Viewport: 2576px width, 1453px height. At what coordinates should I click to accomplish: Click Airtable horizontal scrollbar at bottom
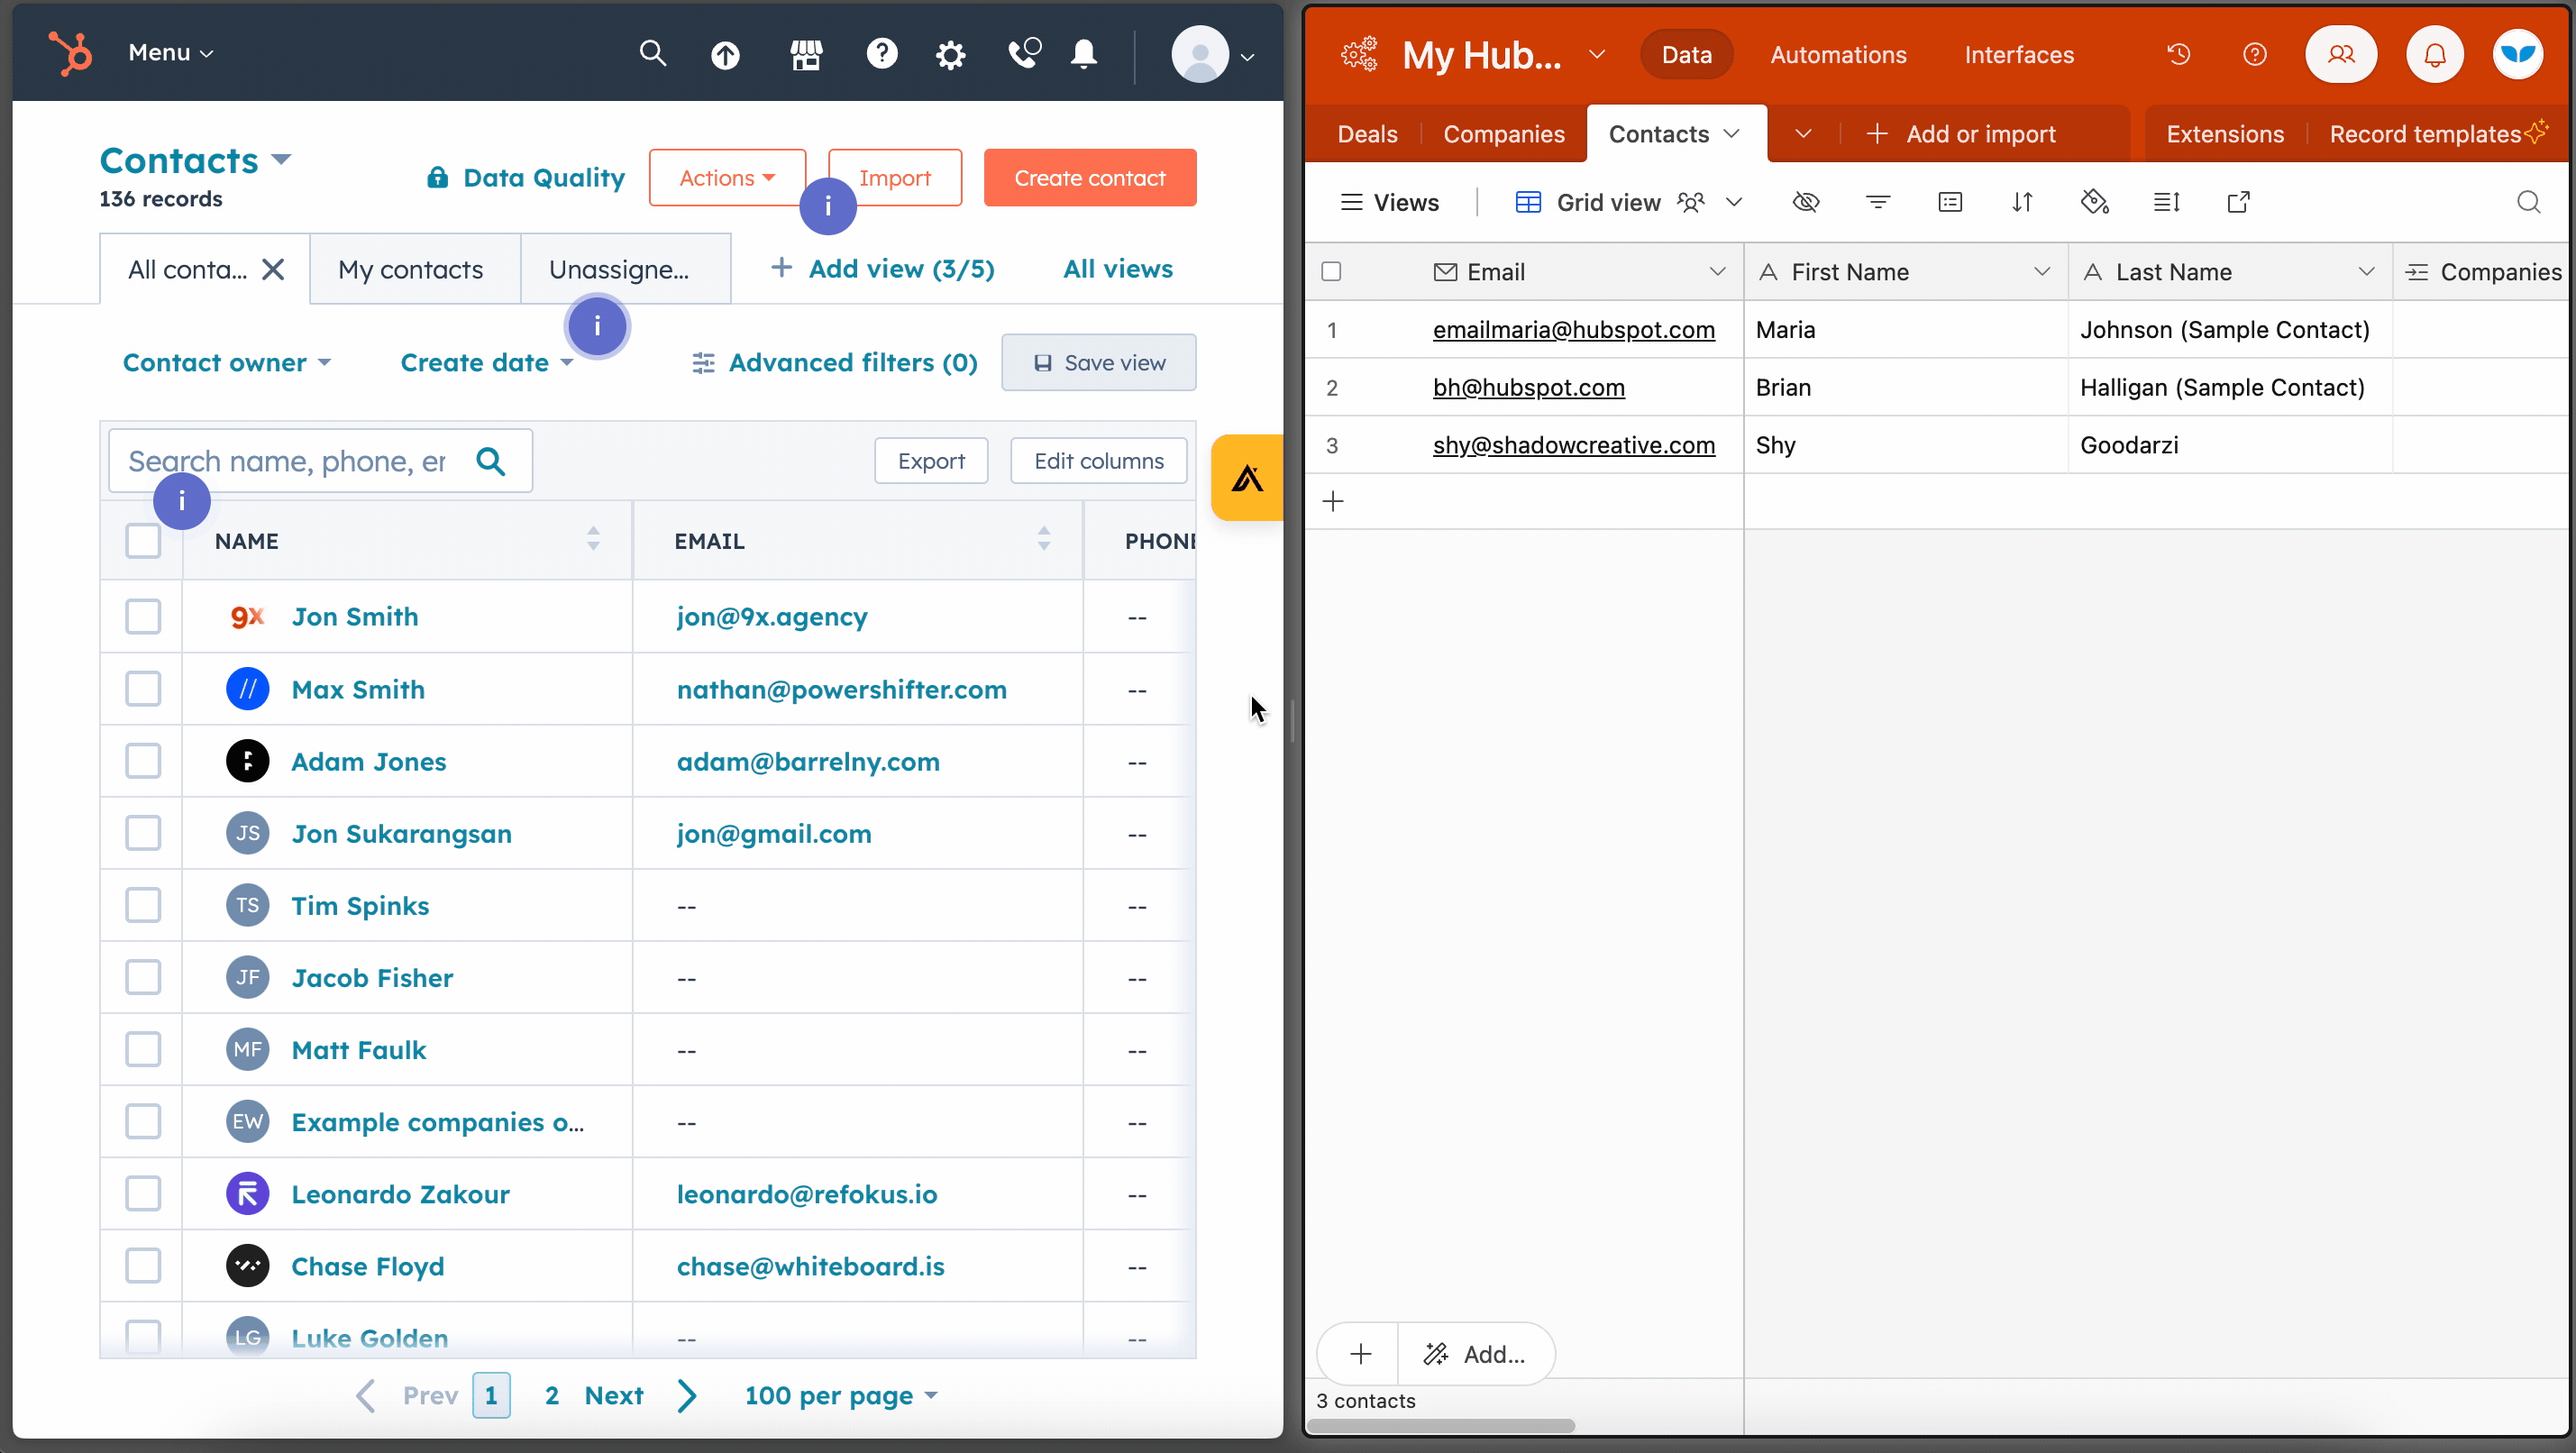pos(1441,1425)
